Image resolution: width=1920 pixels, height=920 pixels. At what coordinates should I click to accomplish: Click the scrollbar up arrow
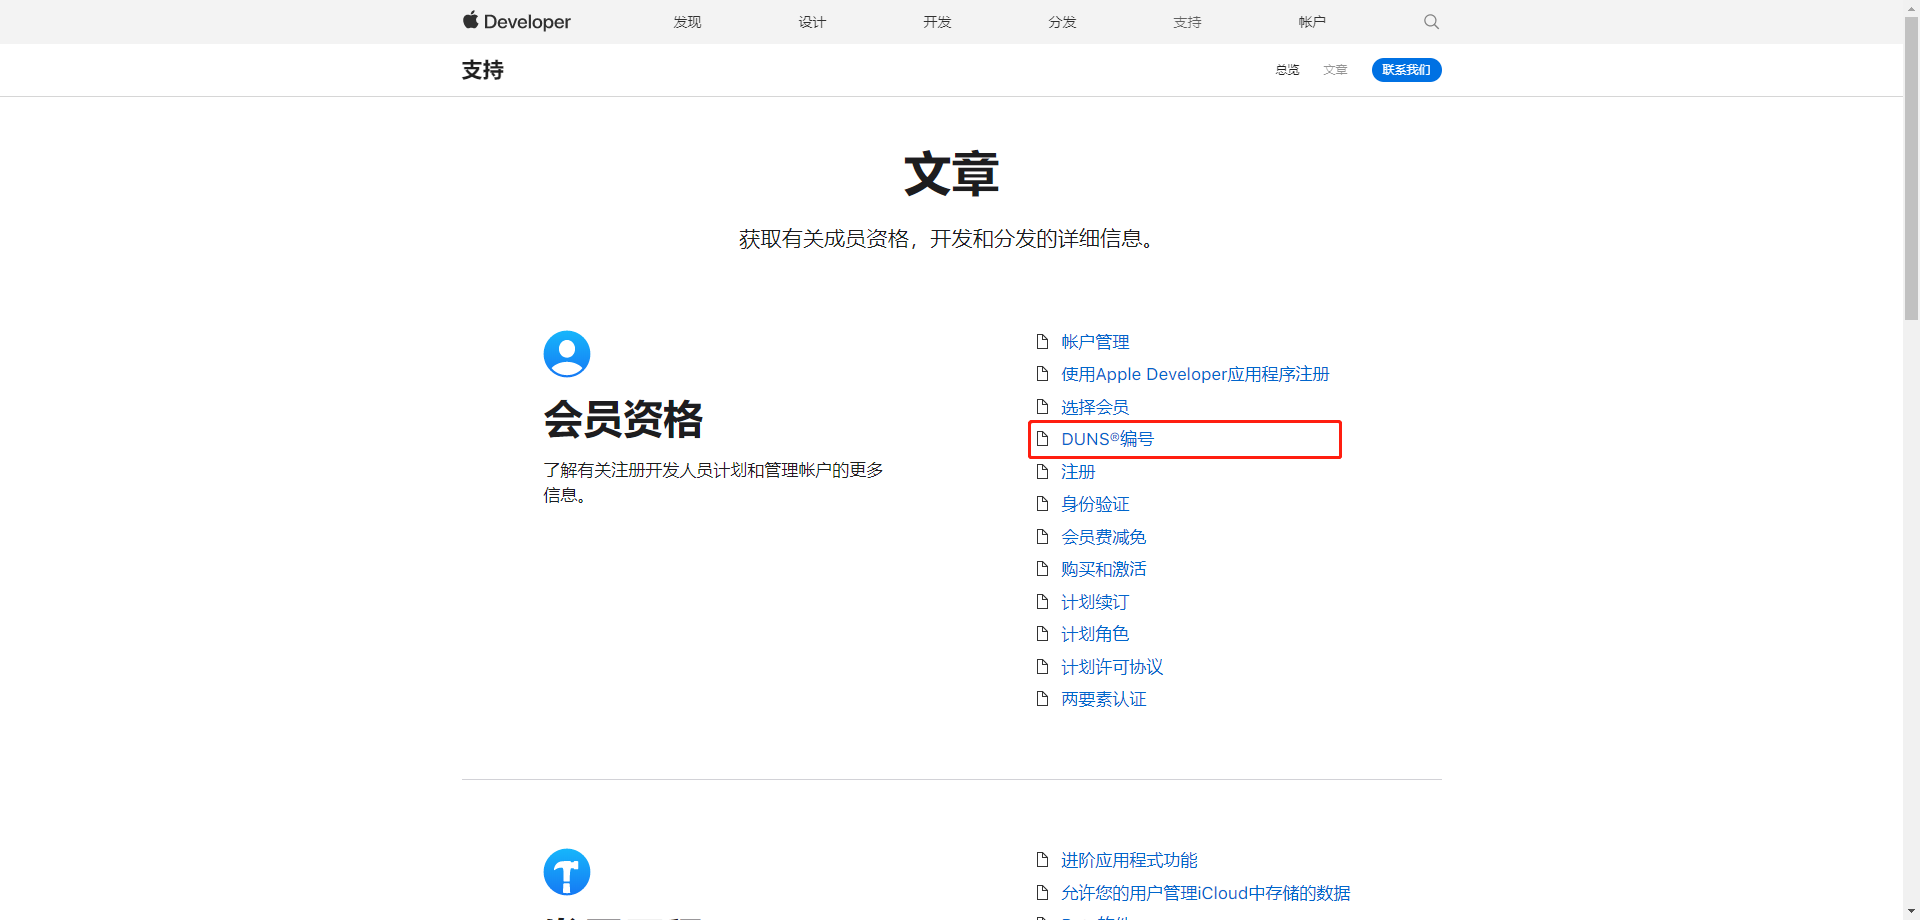[1911, 7]
